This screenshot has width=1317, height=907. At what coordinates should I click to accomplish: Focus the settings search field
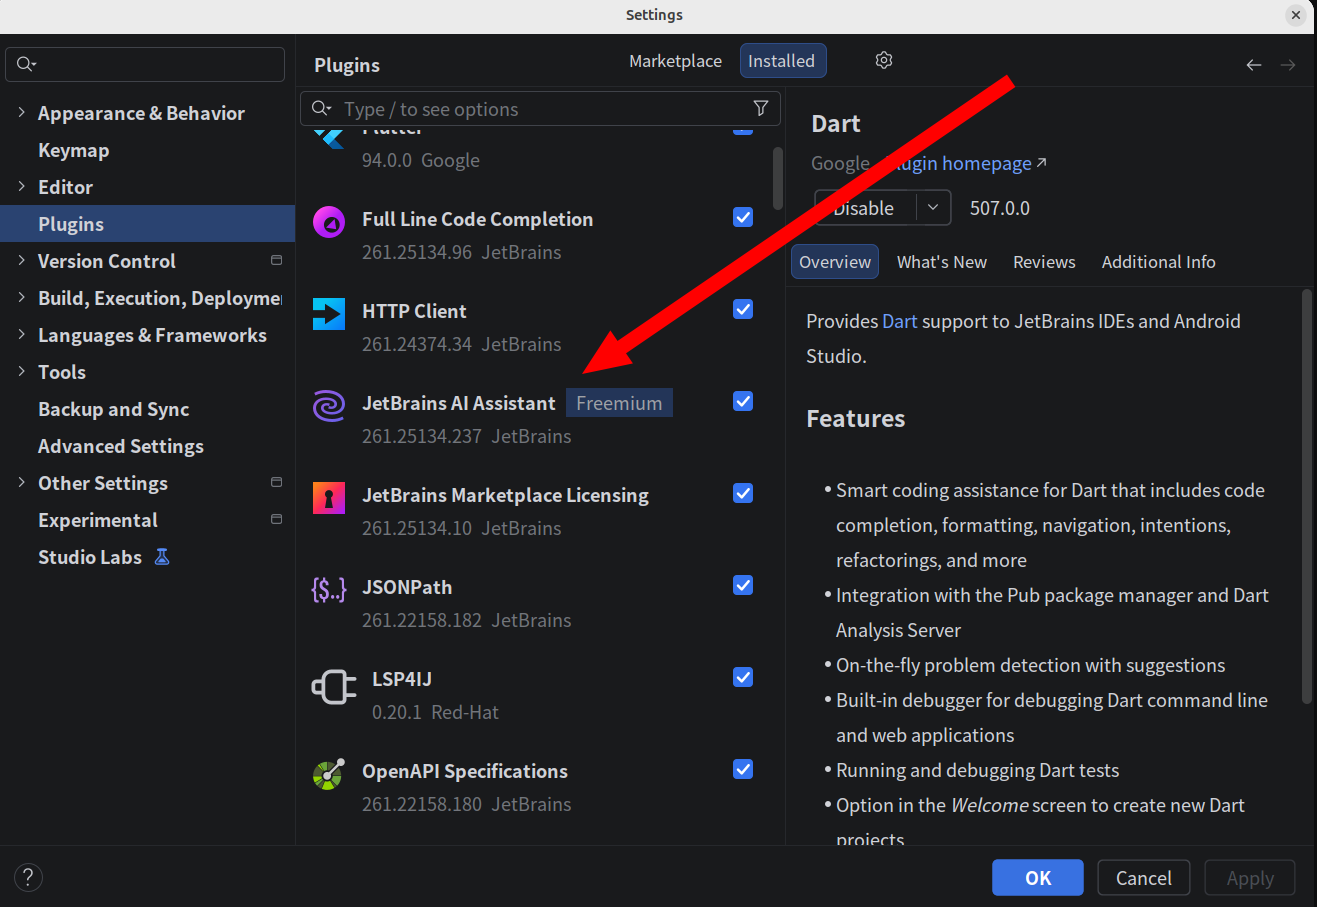point(145,64)
